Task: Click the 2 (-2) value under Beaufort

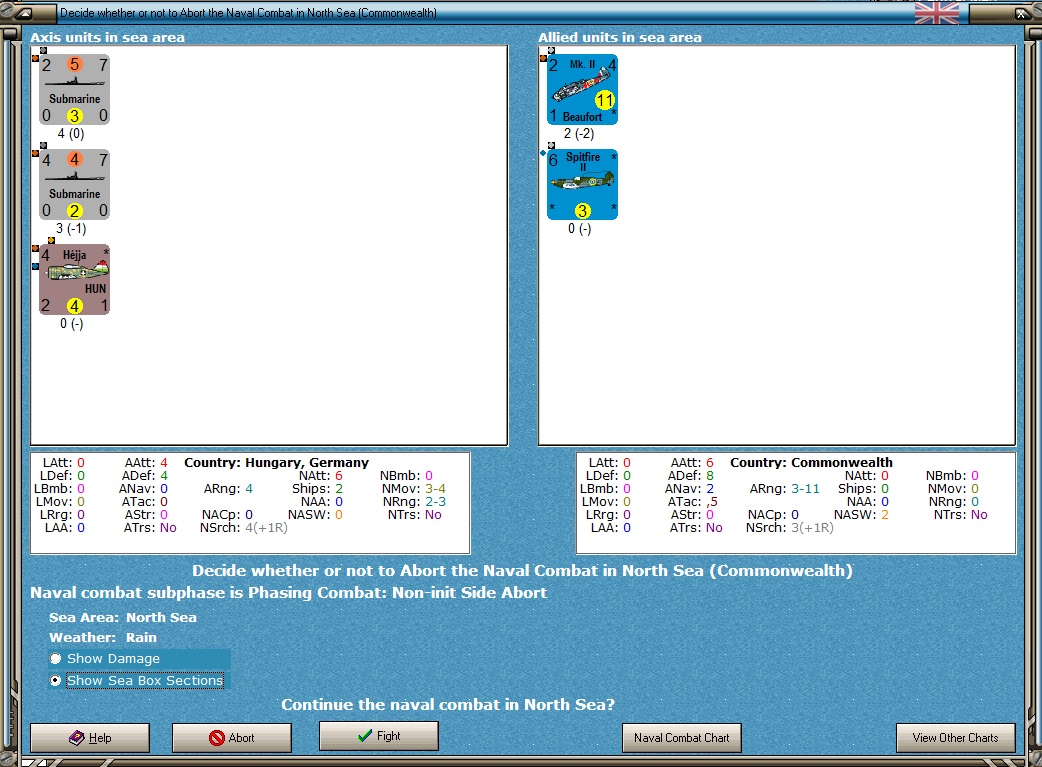Action: [x=579, y=134]
